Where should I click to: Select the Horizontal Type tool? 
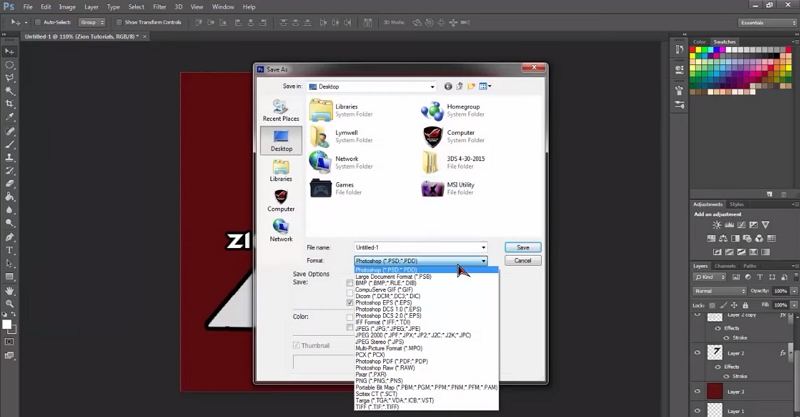click(9, 250)
